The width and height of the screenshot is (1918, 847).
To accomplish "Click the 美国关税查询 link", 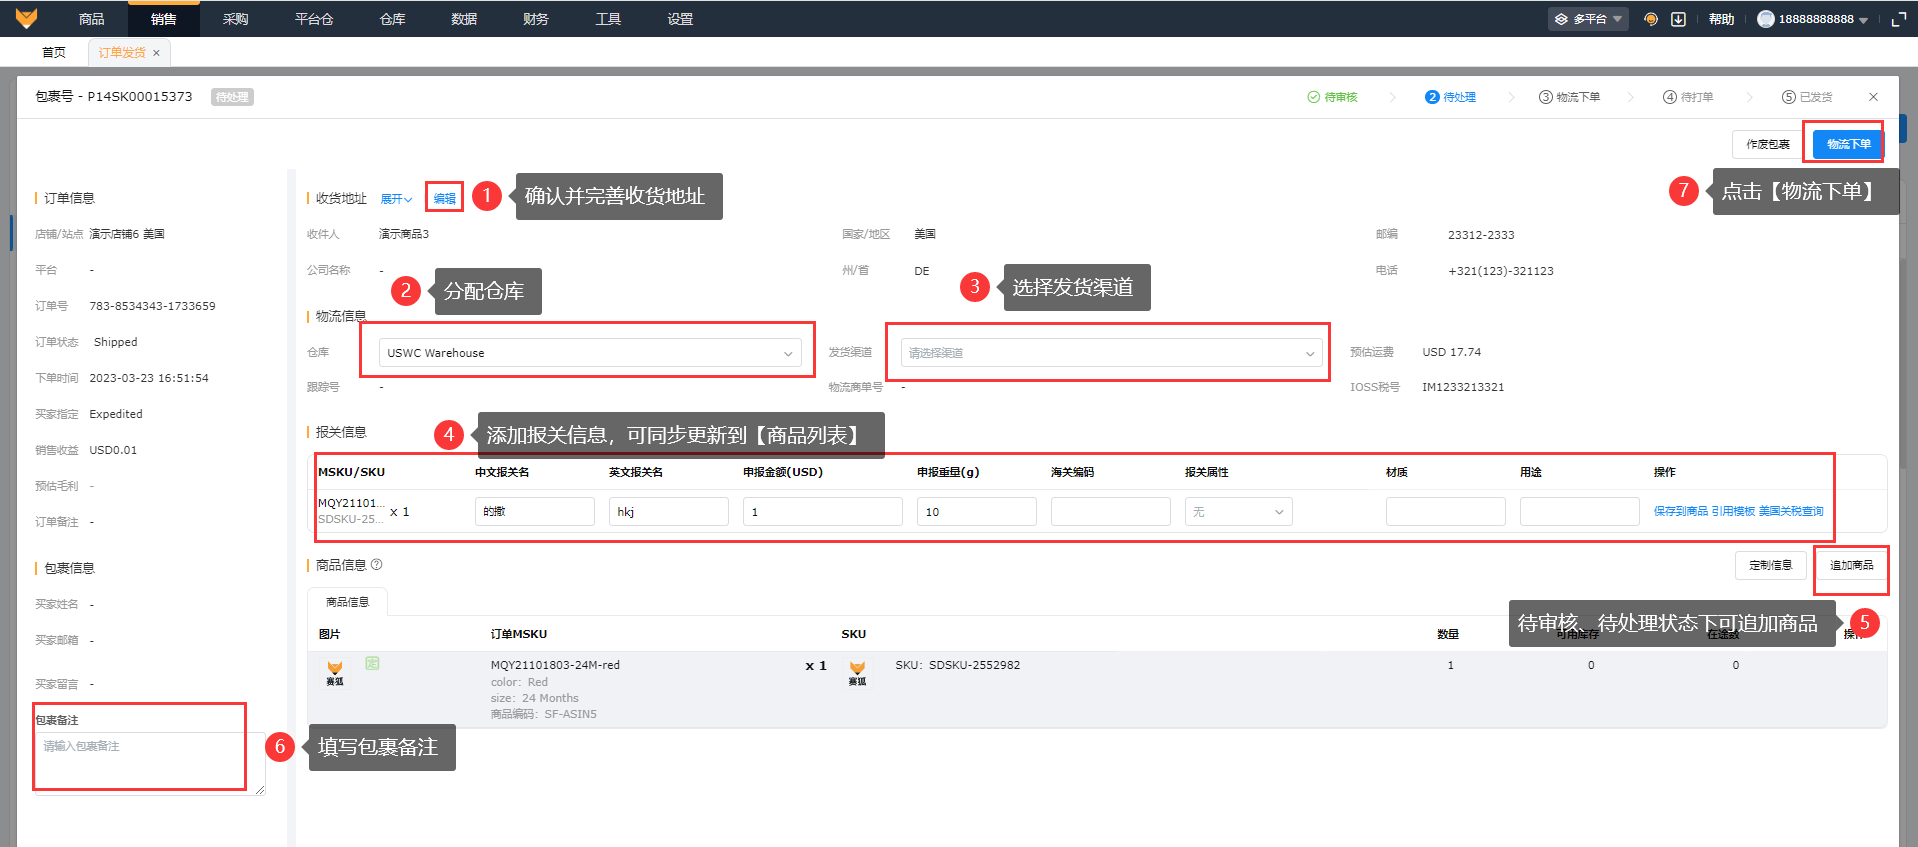I will [1791, 511].
